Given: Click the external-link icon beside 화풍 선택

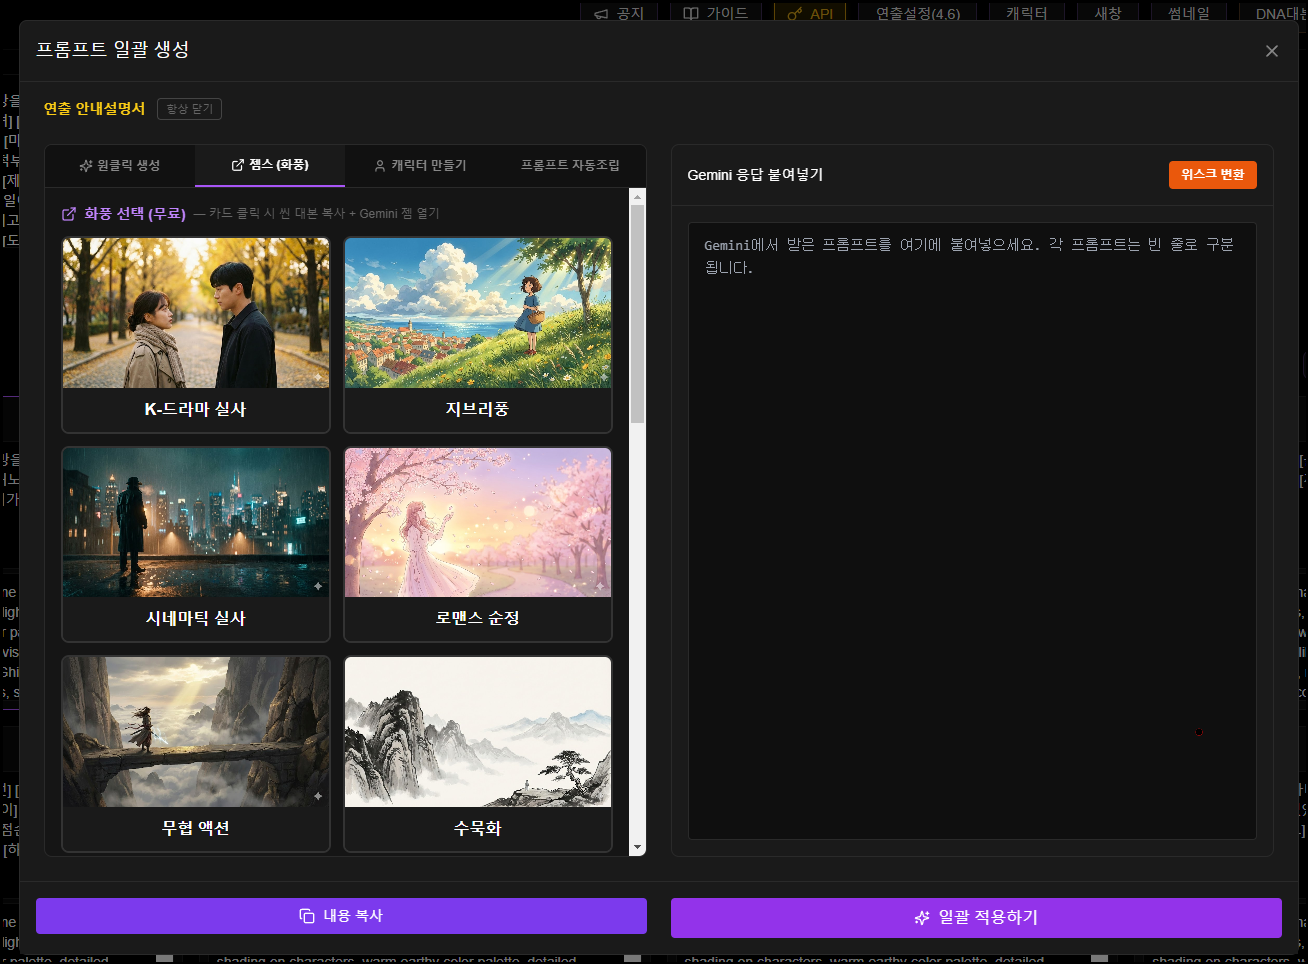Looking at the screenshot, I should [69, 214].
